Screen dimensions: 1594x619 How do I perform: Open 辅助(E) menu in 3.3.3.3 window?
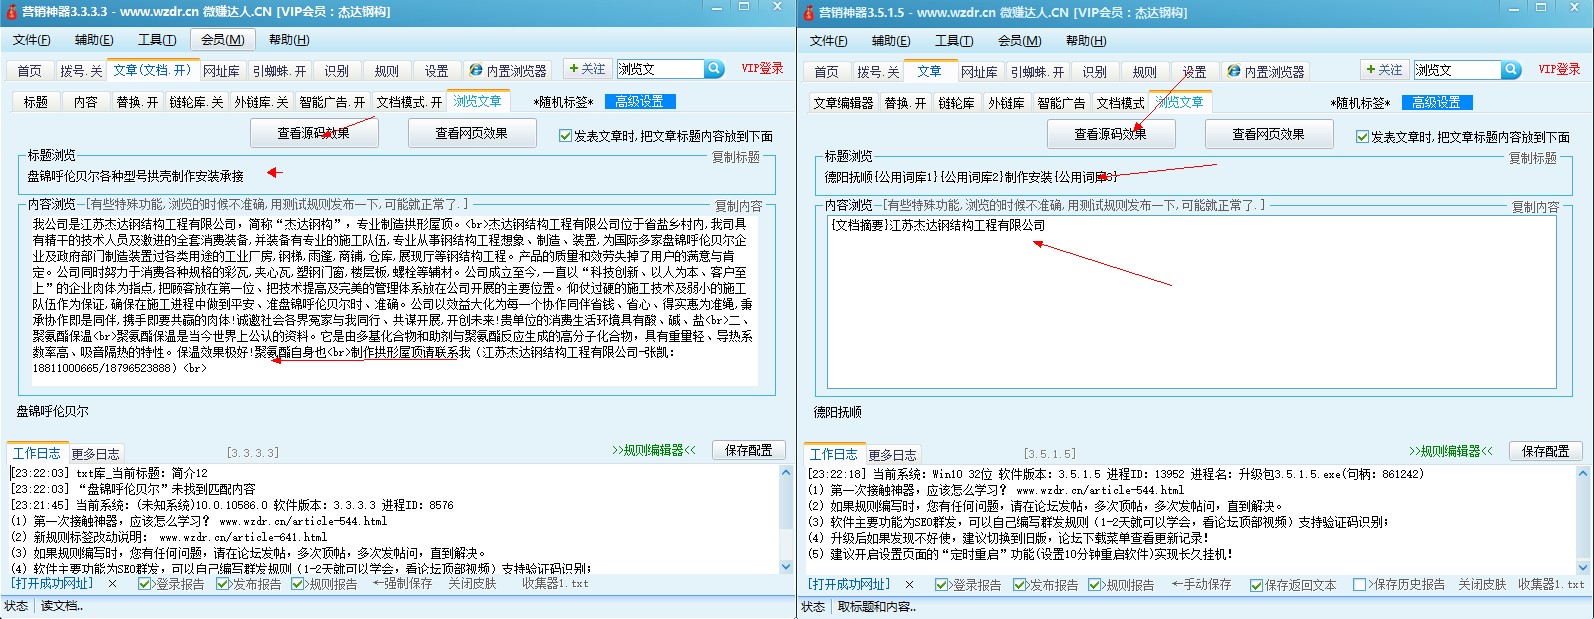pos(94,40)
